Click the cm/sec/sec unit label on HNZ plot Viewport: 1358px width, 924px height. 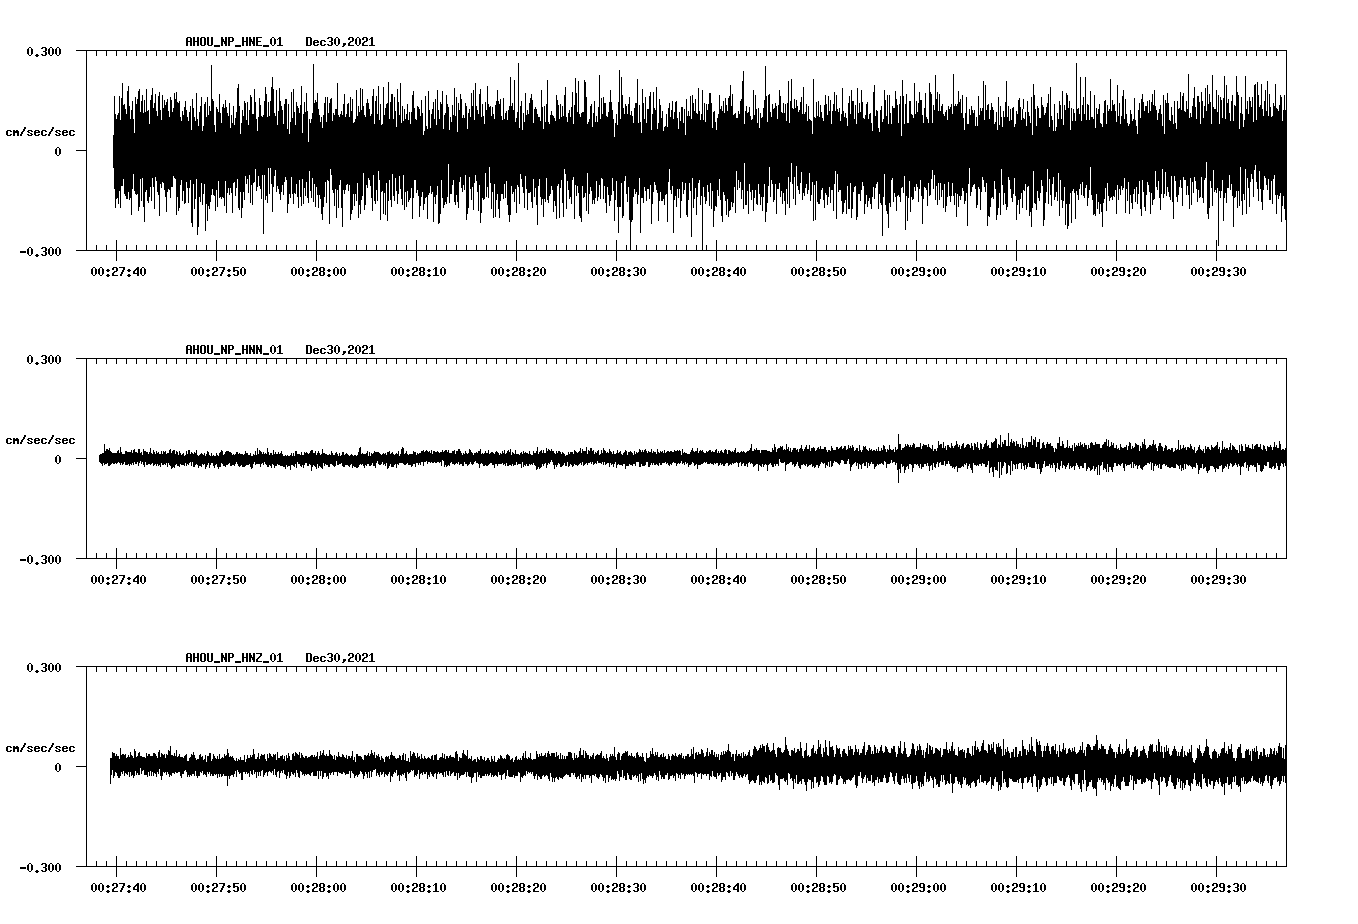tap(40, 748)
